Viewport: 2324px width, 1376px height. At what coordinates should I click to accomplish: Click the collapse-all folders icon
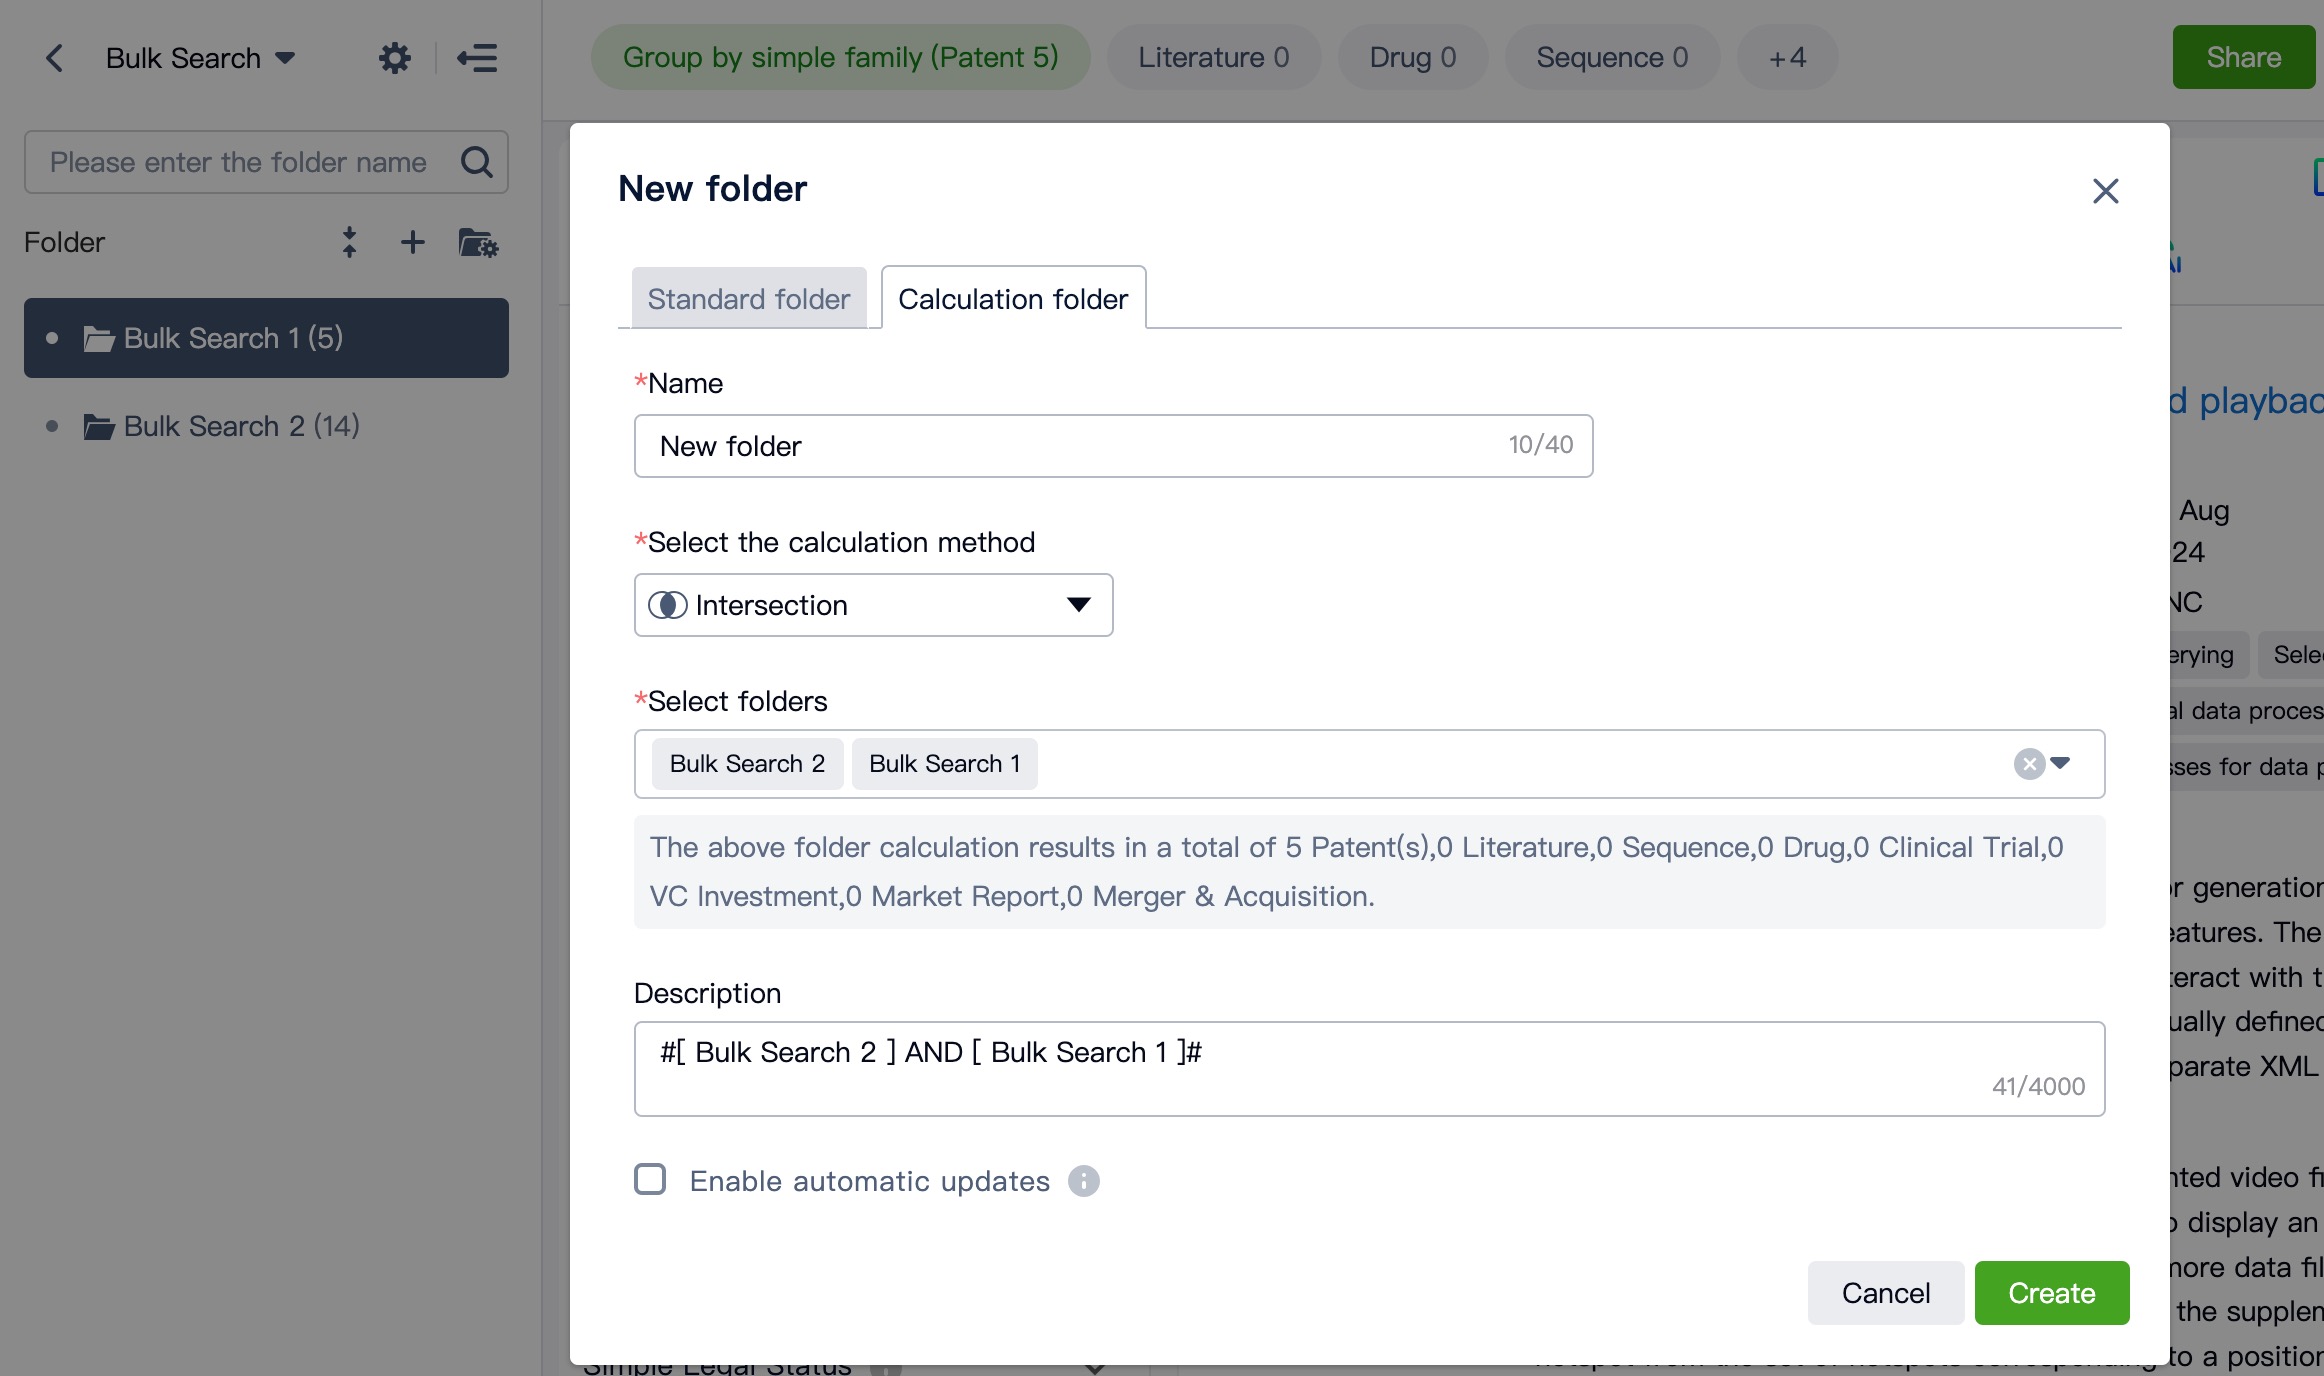(x=349, y=242)
